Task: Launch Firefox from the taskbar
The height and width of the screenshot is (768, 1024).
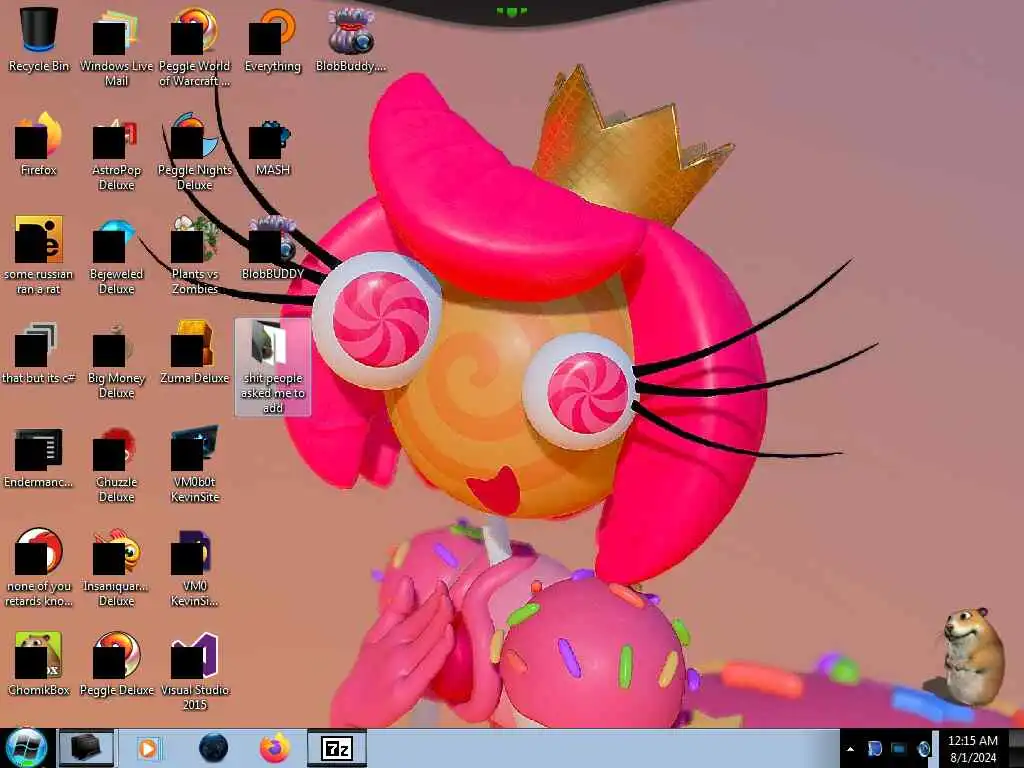Action: [x=275, y=748]
